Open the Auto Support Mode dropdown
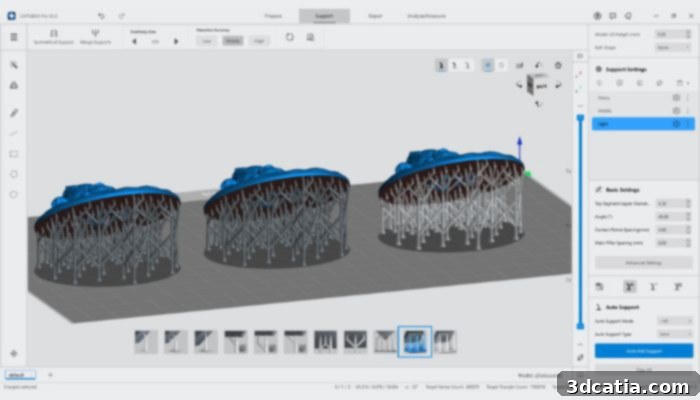Viewport: 700px width, 400px height. (675, 321)
